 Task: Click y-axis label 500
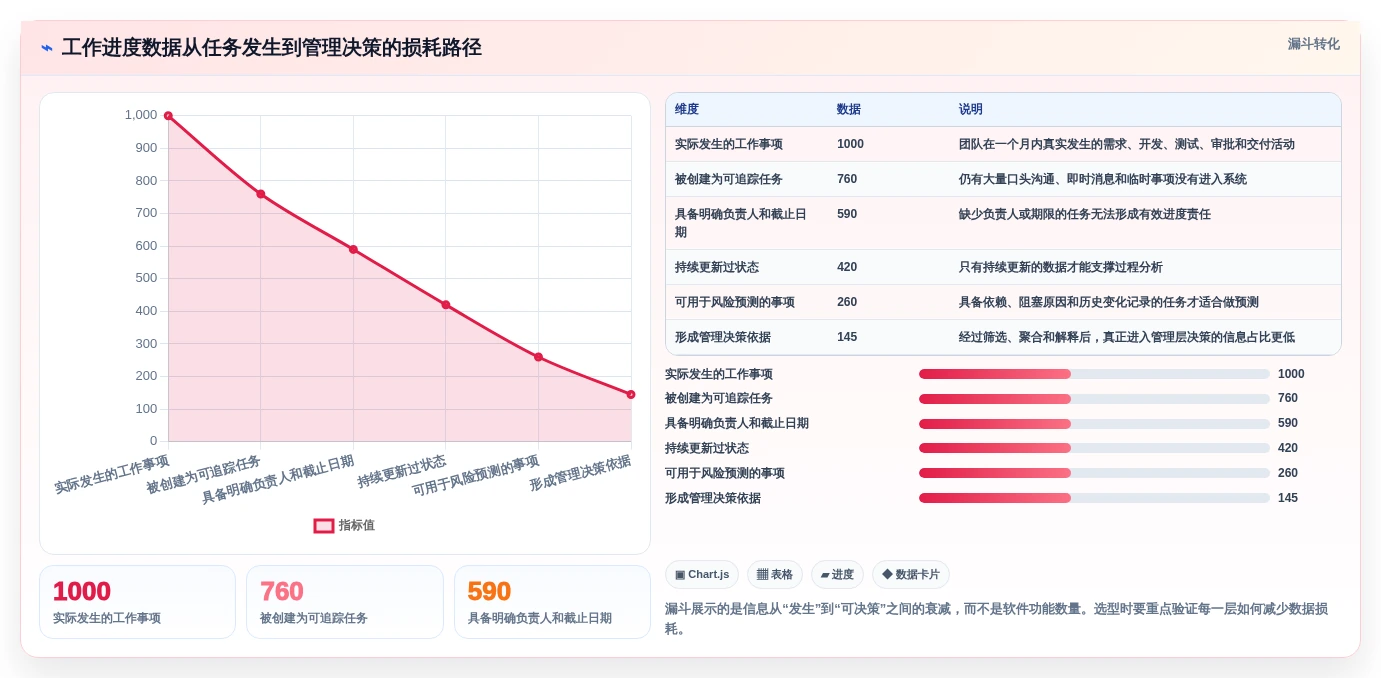click(x=147, y=278)
